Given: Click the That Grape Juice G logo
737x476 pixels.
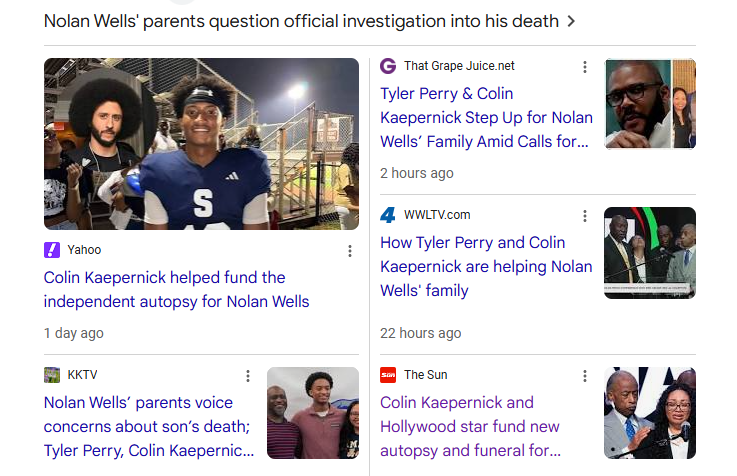Looking at the screenshot, I should (388, 66).
